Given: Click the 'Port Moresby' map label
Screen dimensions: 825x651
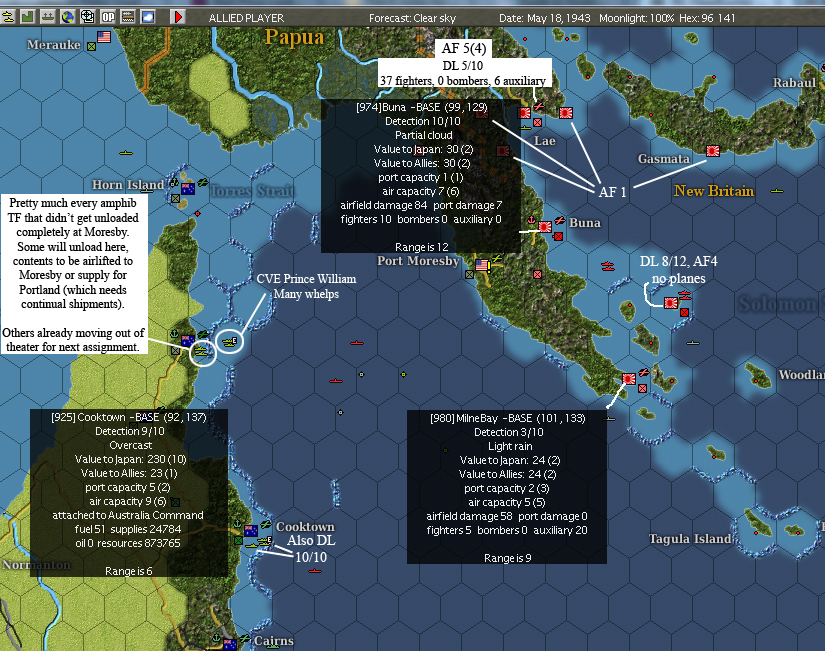Looking at the screenshot, I should pyautogui.click(x=418, y=261).
